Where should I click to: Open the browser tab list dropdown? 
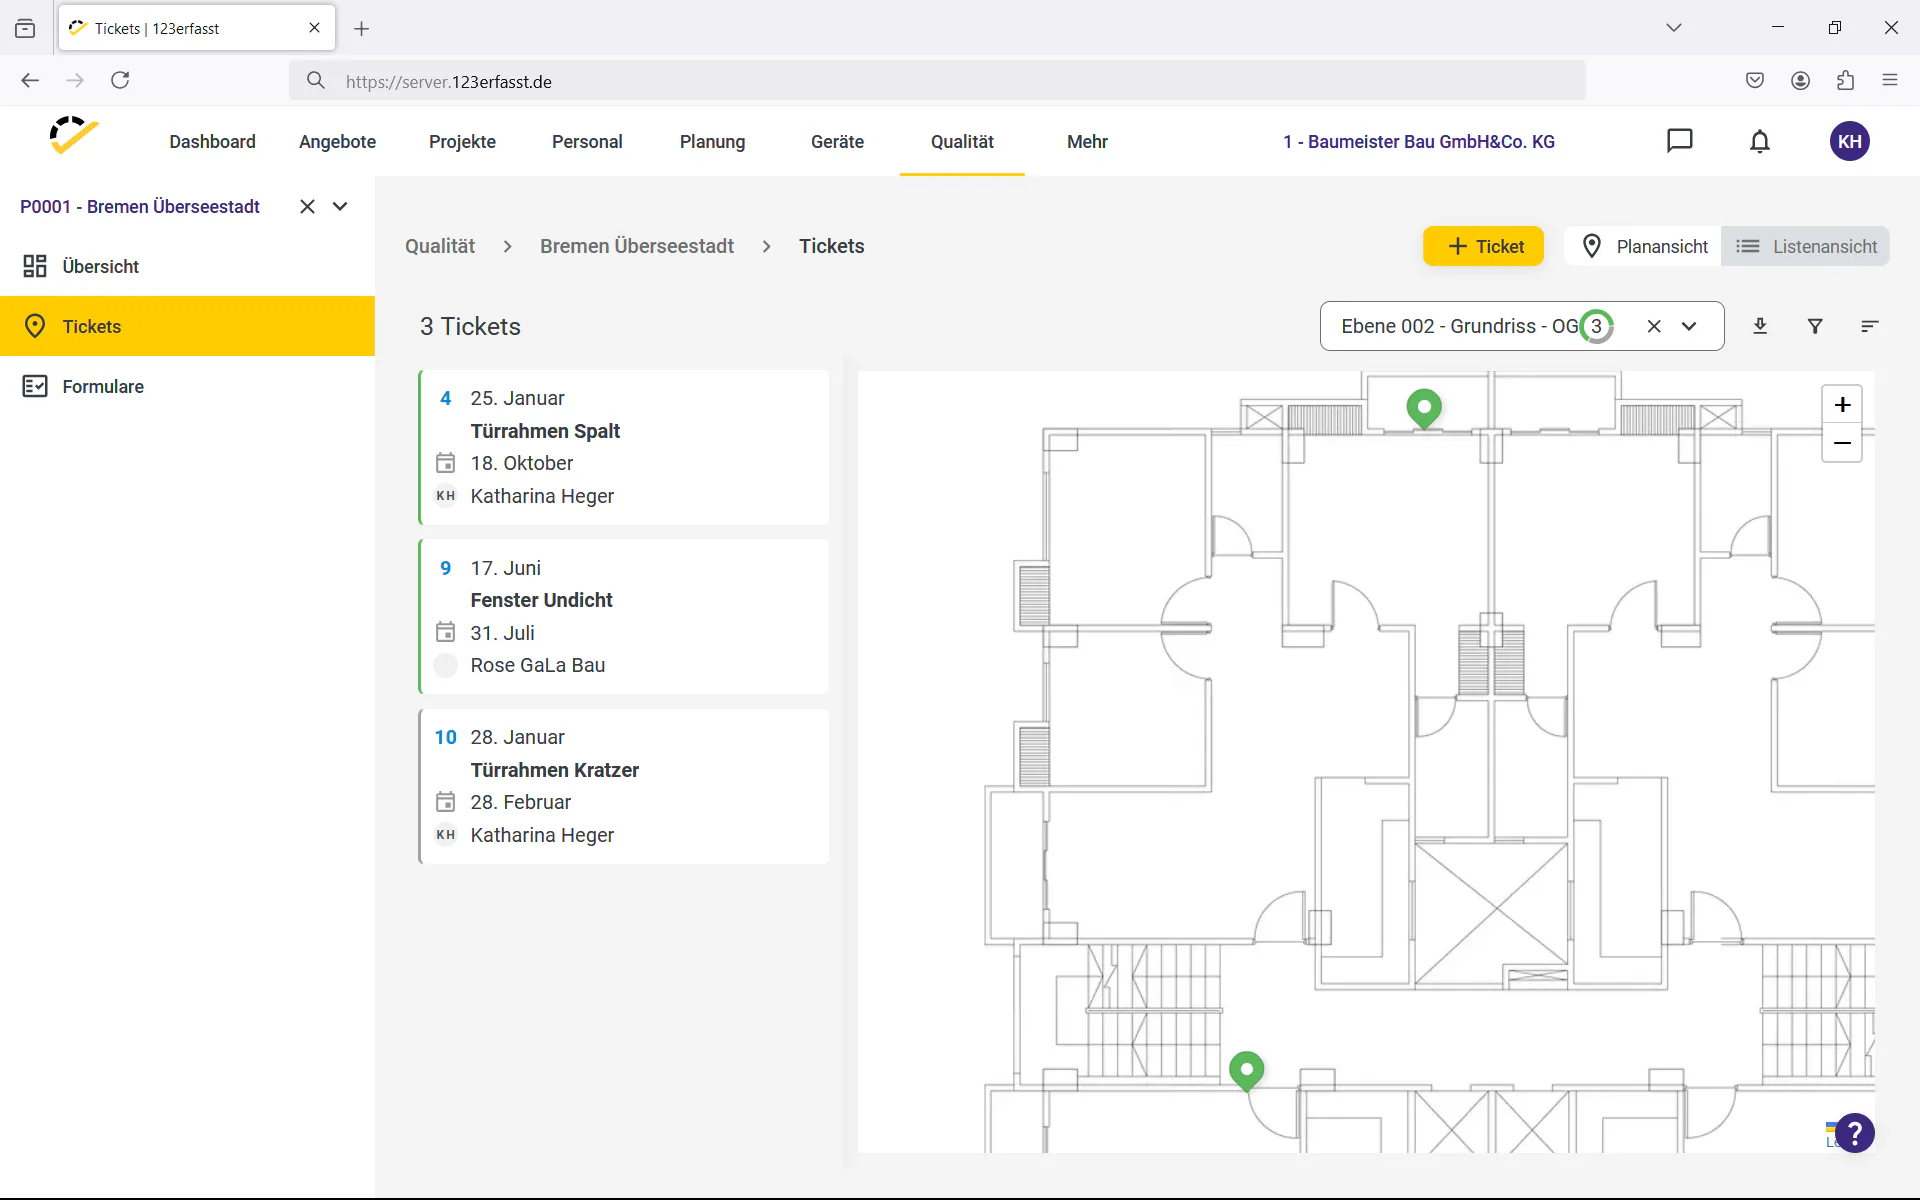[1673, 28]
